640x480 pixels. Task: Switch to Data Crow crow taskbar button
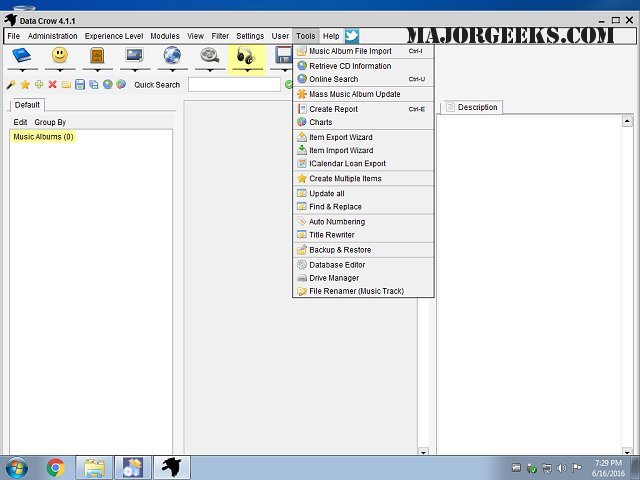click(x=172, y=468)
